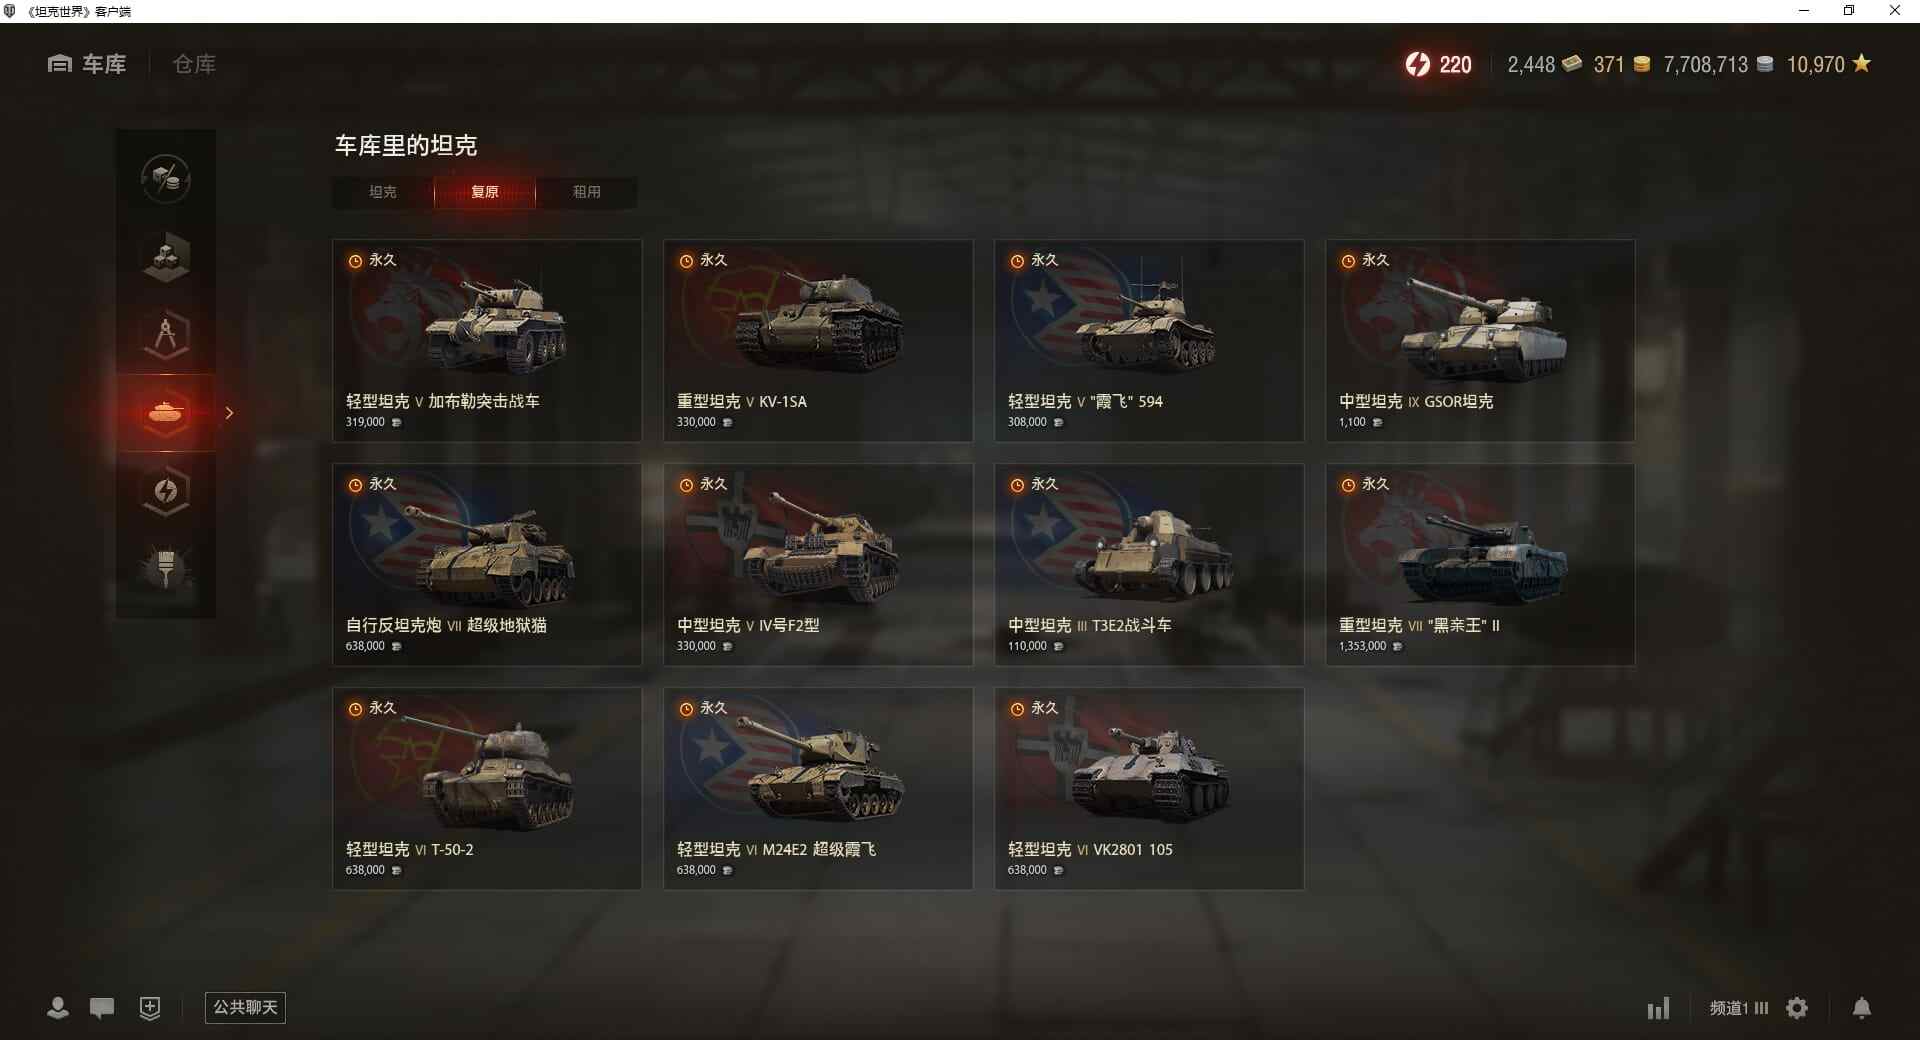Switch to the 坦克 tab
The image size is (1920, 1040).
point(383,192)
